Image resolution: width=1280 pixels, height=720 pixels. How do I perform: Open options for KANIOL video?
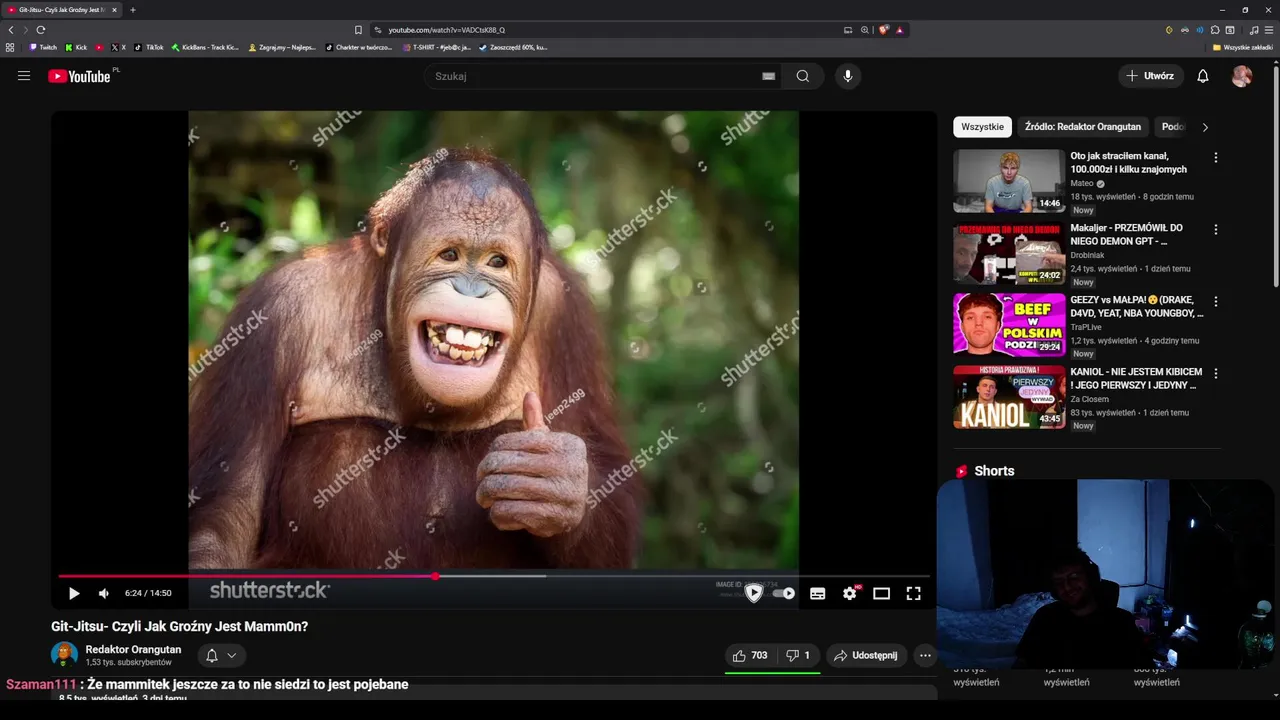(1216, 374)
